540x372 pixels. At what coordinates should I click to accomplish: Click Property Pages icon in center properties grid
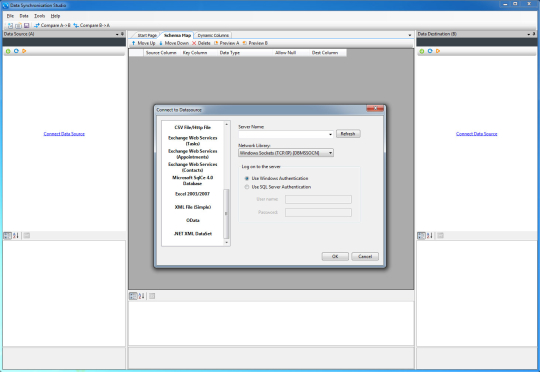click(x=152, y=296)
